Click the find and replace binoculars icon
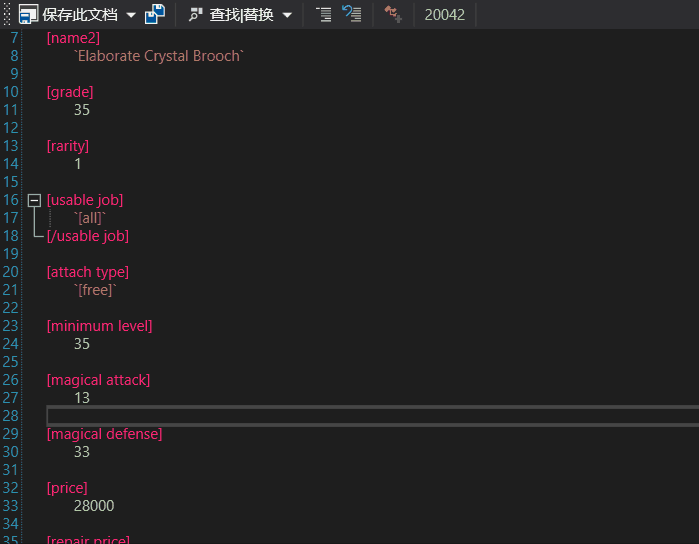This screenshot has height=544, width=699. pyautogui.click(x=195, y=15)
